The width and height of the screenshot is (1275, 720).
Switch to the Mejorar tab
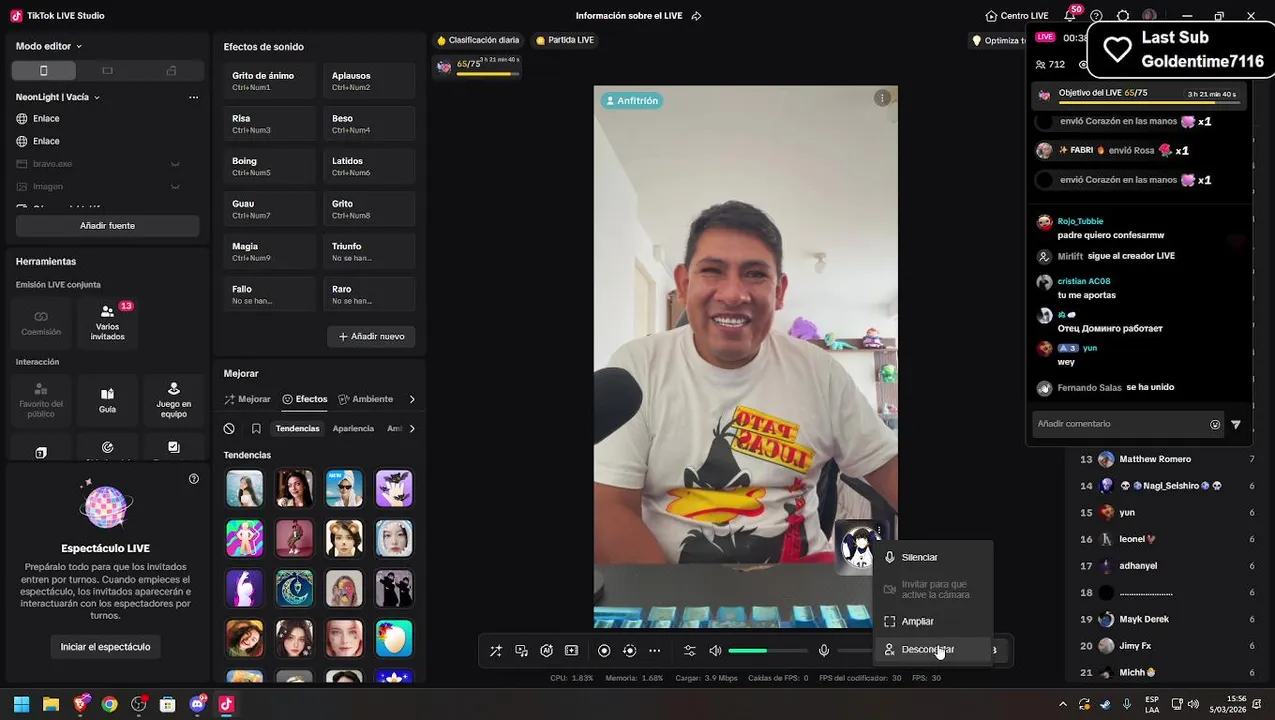247,399
